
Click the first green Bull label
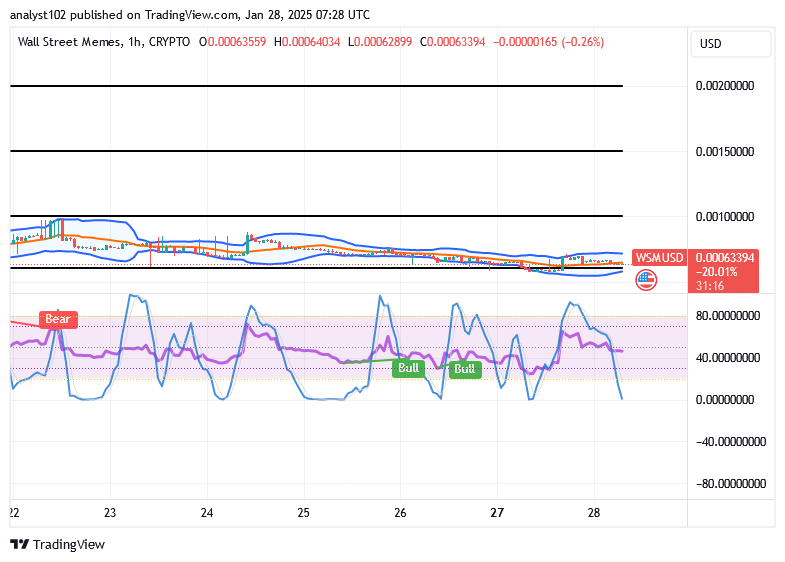409,368
